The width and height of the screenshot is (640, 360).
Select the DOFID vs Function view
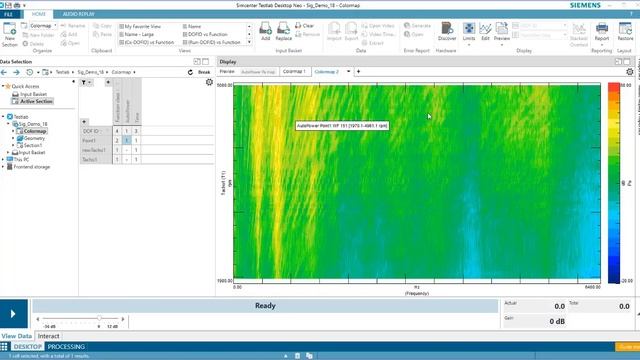[205, 34]
